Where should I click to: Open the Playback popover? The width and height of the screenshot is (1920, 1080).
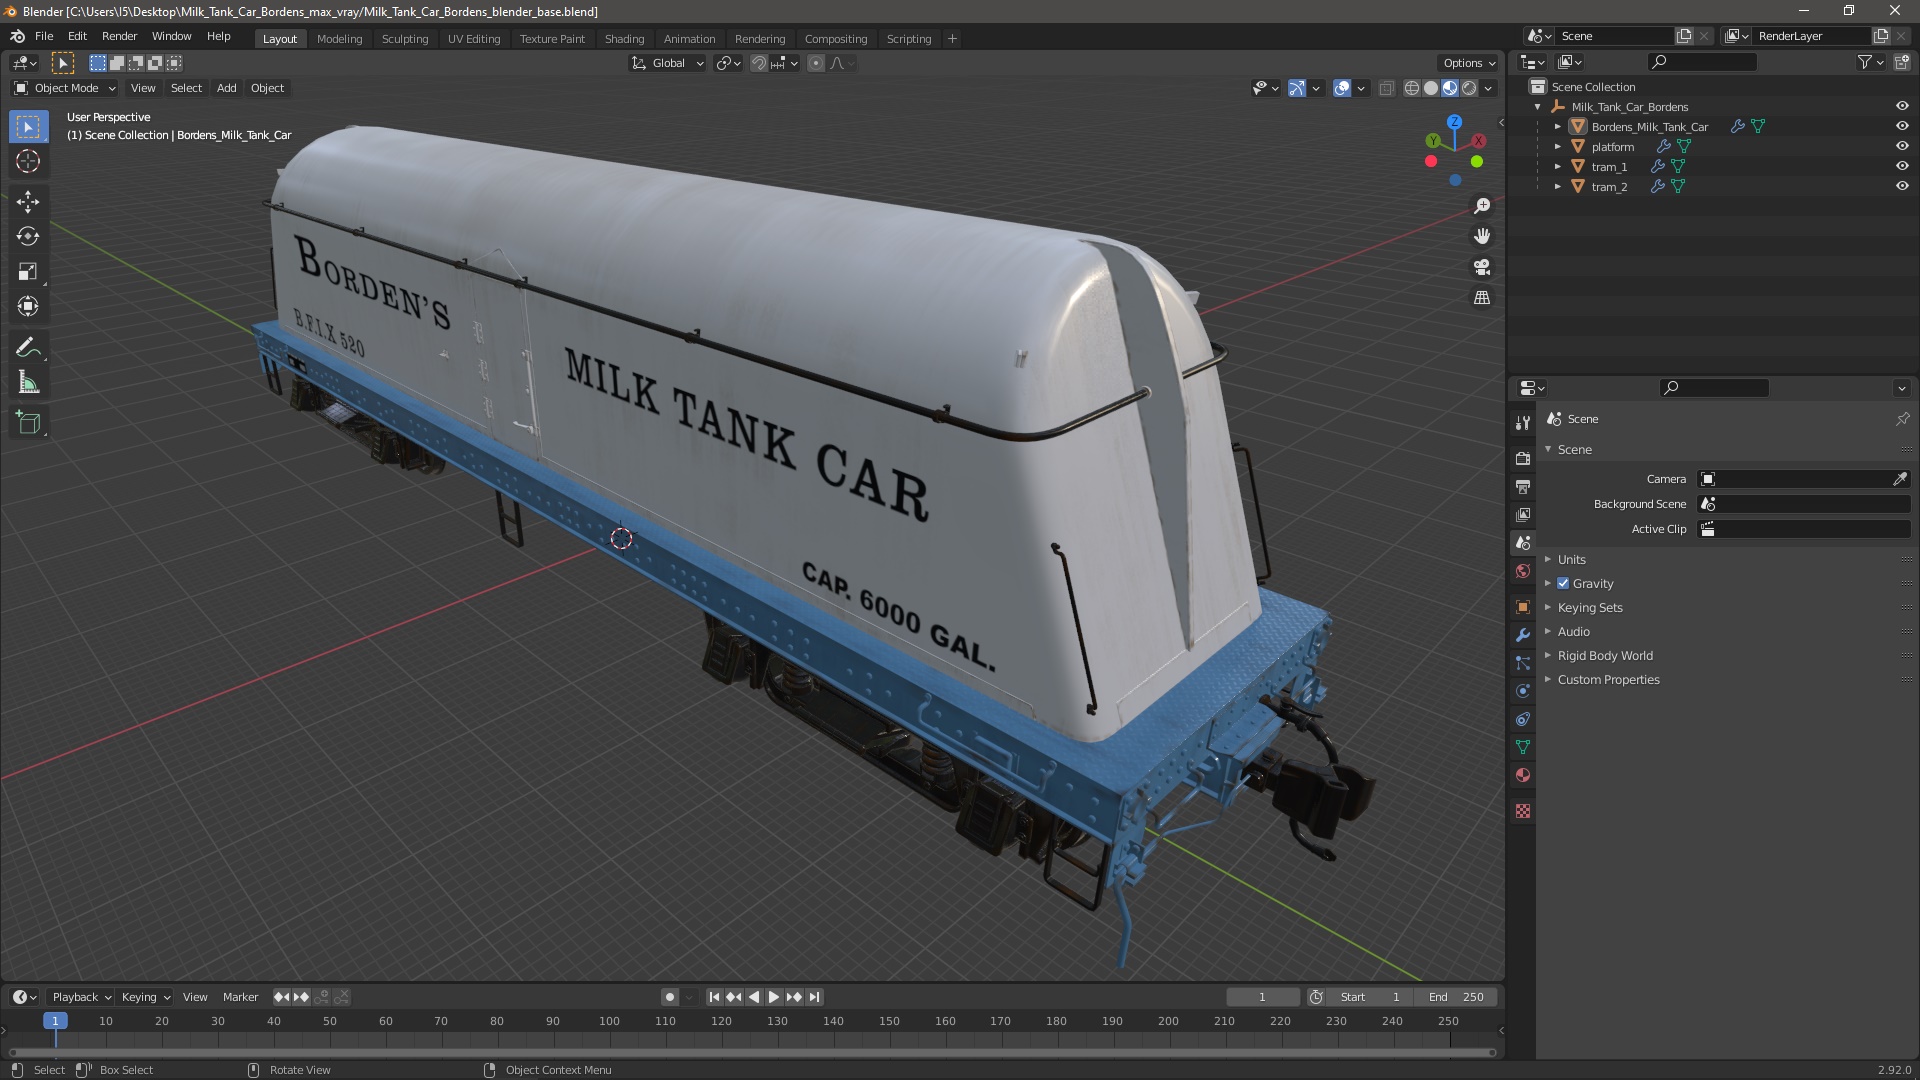pos(81,997)
